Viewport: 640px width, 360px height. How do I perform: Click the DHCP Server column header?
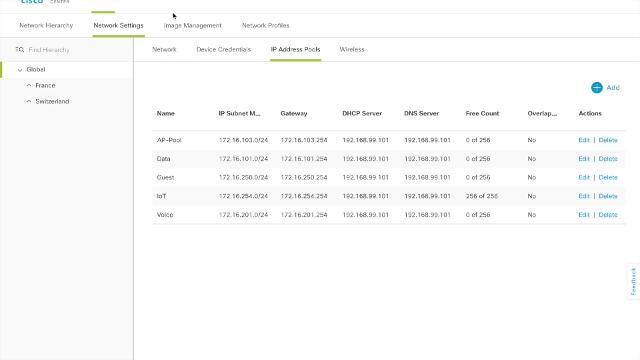point(362,113)
